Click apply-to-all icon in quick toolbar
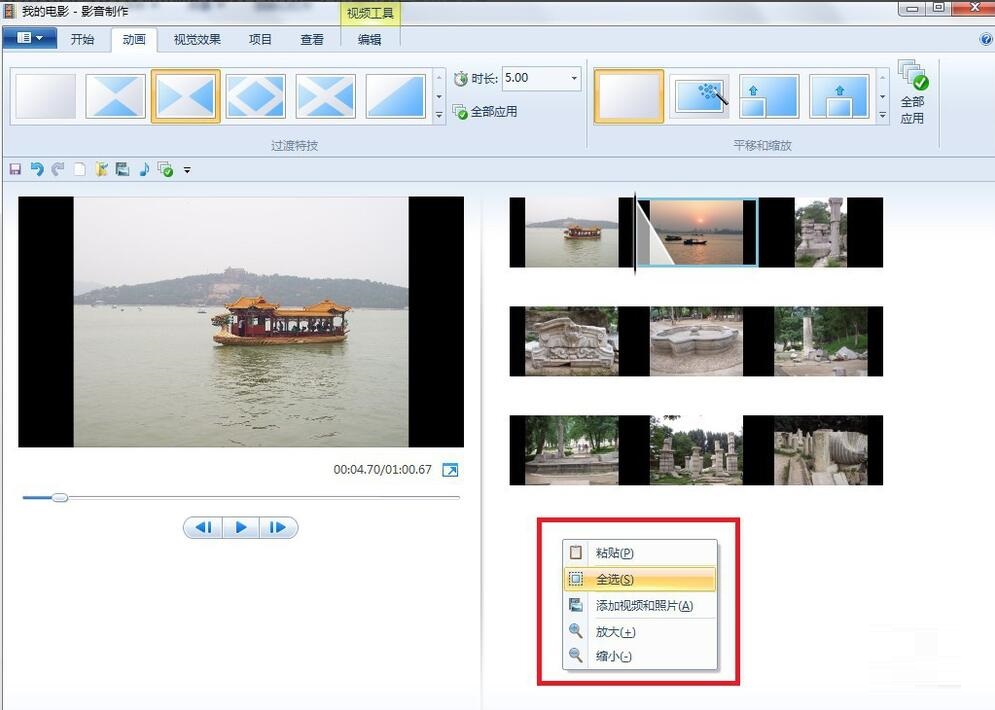Image resolution: width=995 pixels, height=710 pixels. (x=165, y=169)
